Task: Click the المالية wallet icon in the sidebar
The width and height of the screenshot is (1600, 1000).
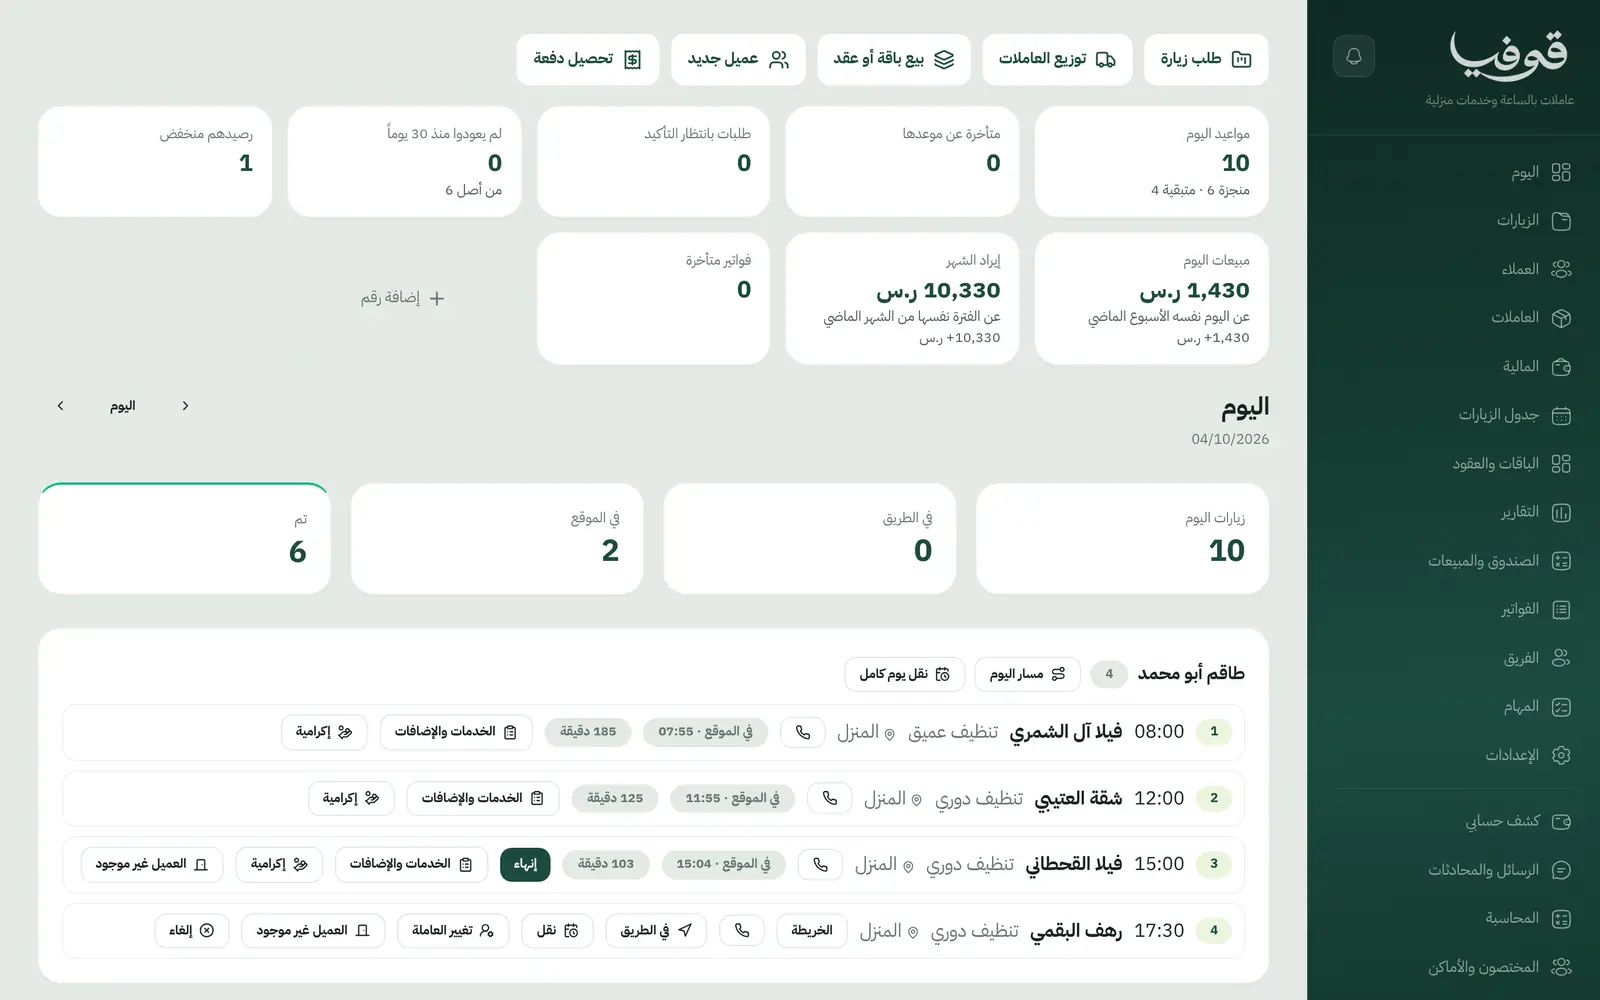Action: point(1561,367)
